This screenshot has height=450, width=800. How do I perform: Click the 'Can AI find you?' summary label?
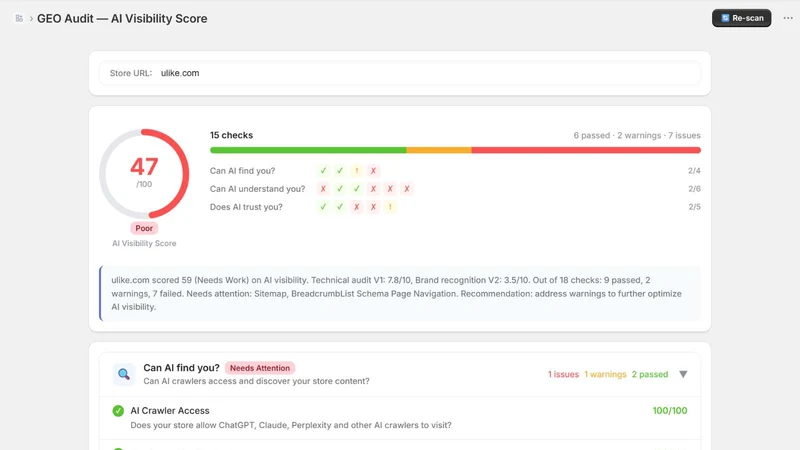coord(242,171)
